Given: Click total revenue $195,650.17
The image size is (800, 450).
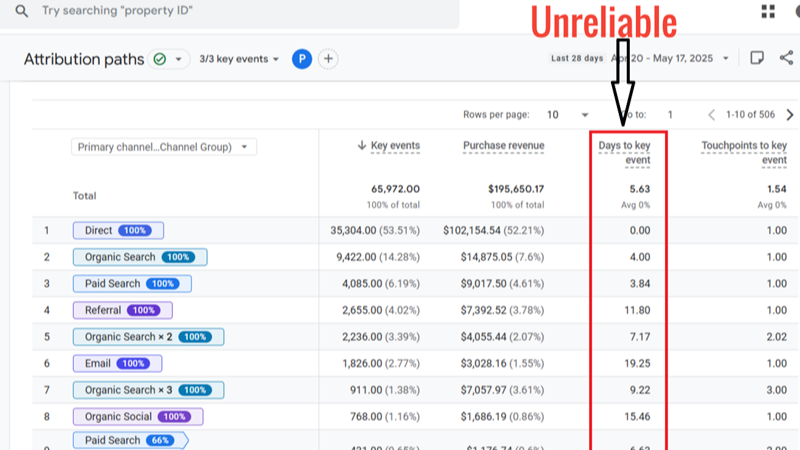Looking at the screenshot, I should [516, 189].
